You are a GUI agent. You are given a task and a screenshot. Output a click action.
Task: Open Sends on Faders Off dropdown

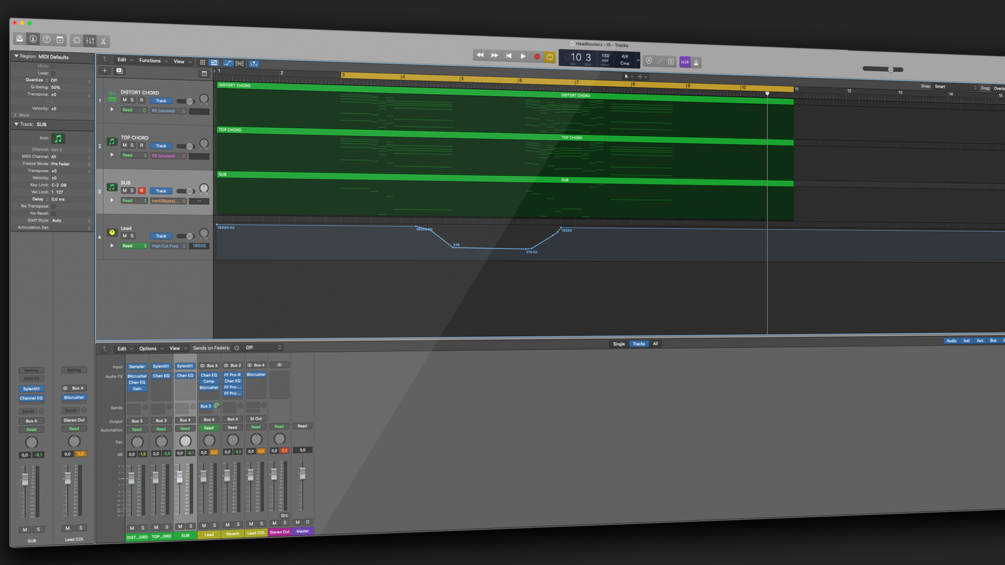coord(263,348)
